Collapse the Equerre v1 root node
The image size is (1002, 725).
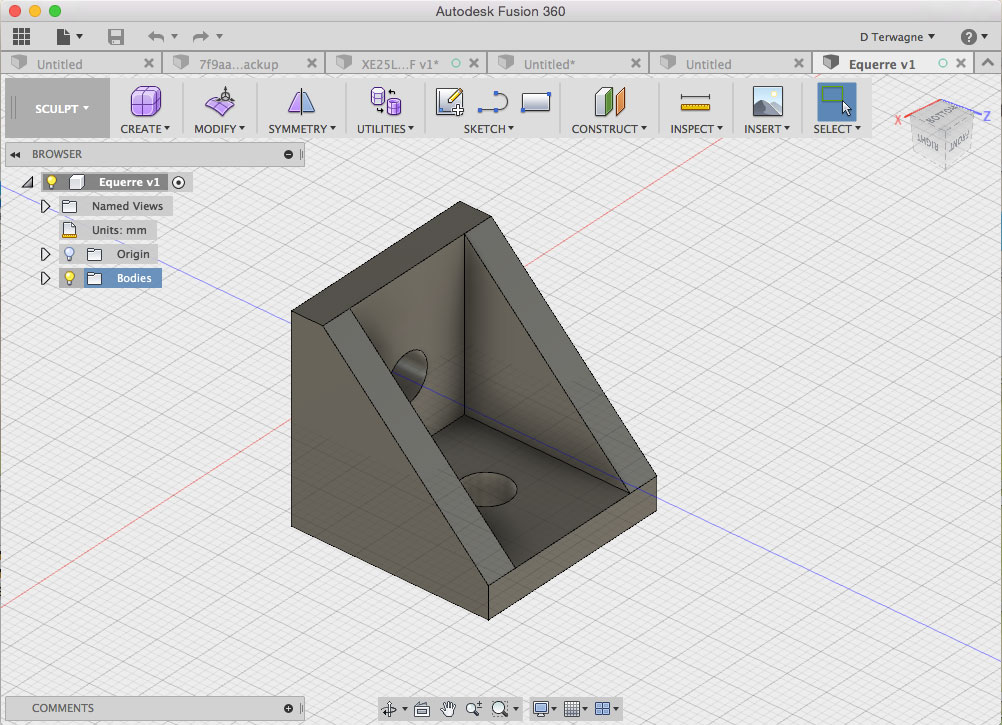[27, 183]
